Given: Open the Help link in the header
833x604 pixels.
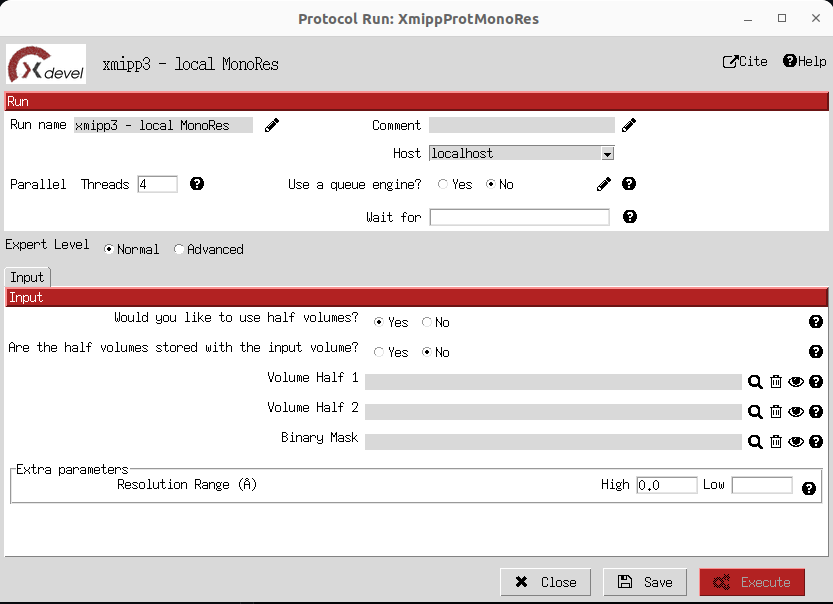Looking at the screenshot, I should 803,61.
